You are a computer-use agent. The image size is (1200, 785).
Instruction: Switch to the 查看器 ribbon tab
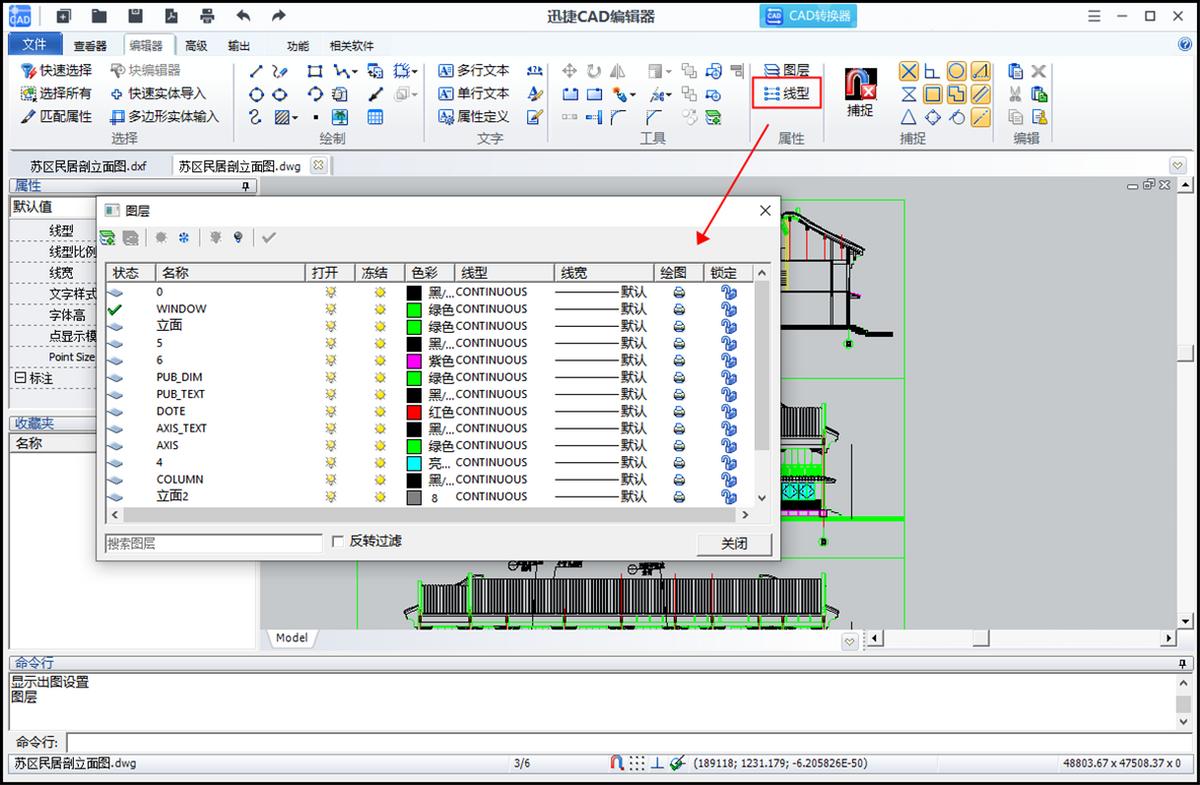click(x=90, y=46)
